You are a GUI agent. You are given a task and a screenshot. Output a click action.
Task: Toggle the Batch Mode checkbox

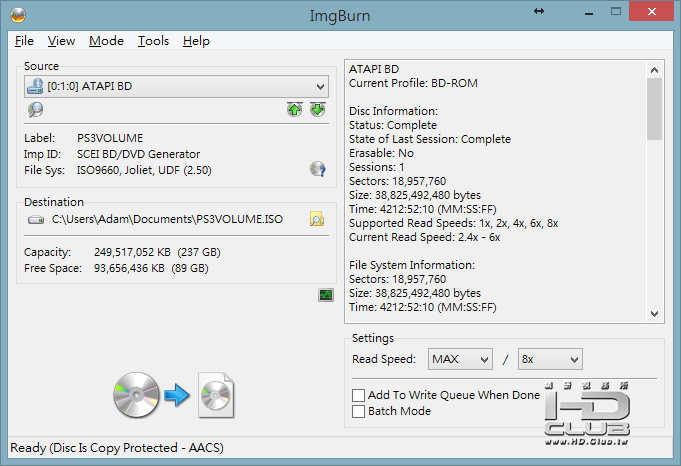pos(358,411)
